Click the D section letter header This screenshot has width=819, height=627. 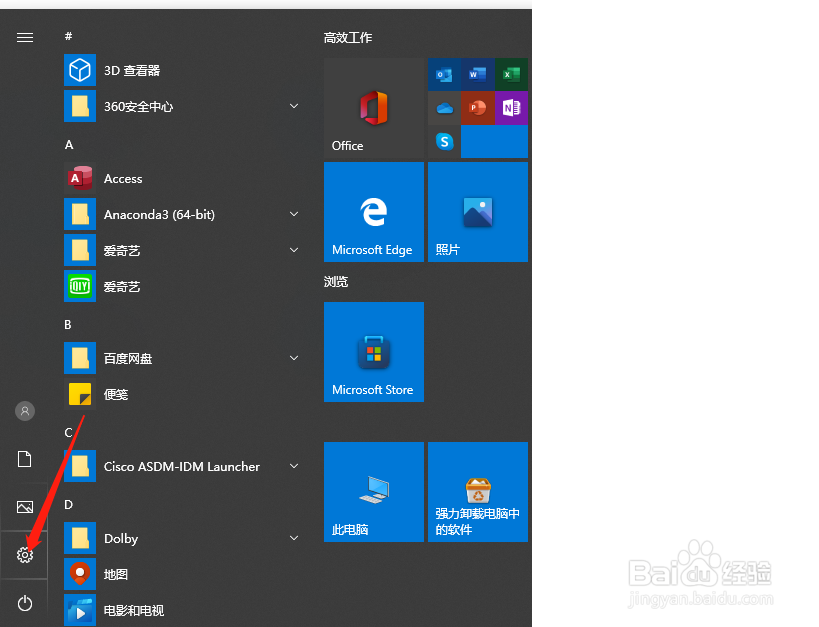point(68,505)
